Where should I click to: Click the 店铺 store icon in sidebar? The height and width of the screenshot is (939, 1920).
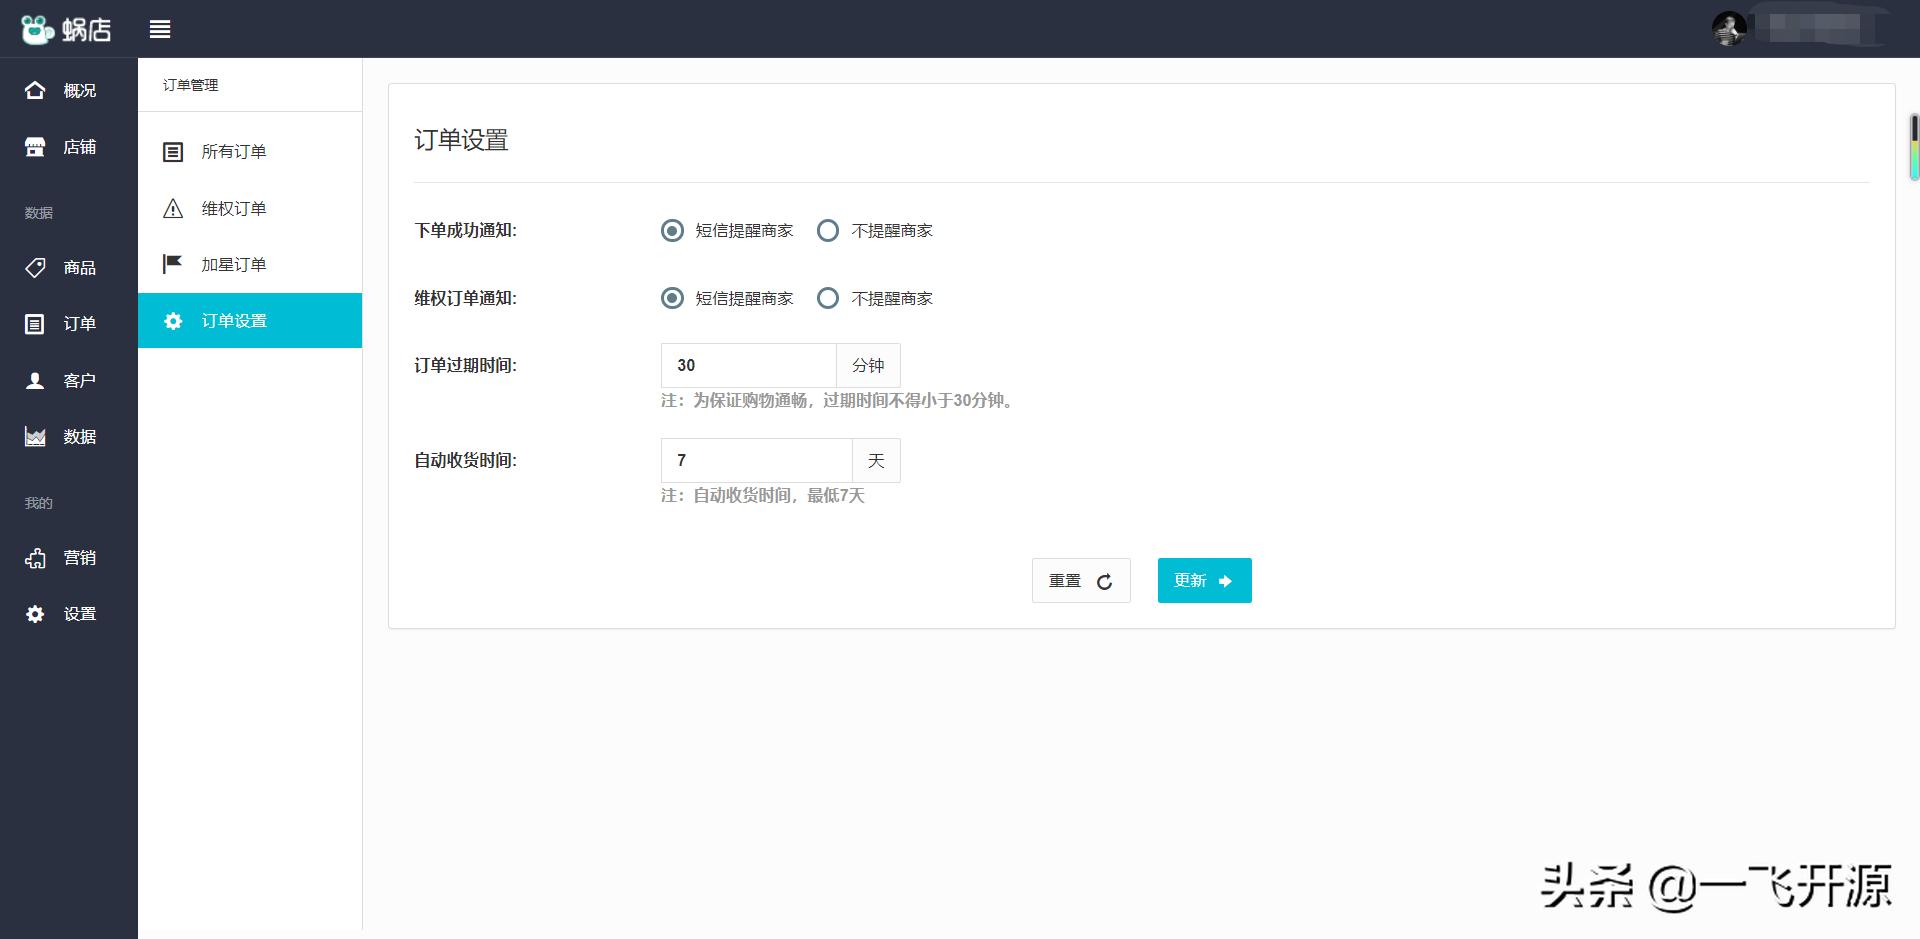pyautogui.click(x=35, y=147)
